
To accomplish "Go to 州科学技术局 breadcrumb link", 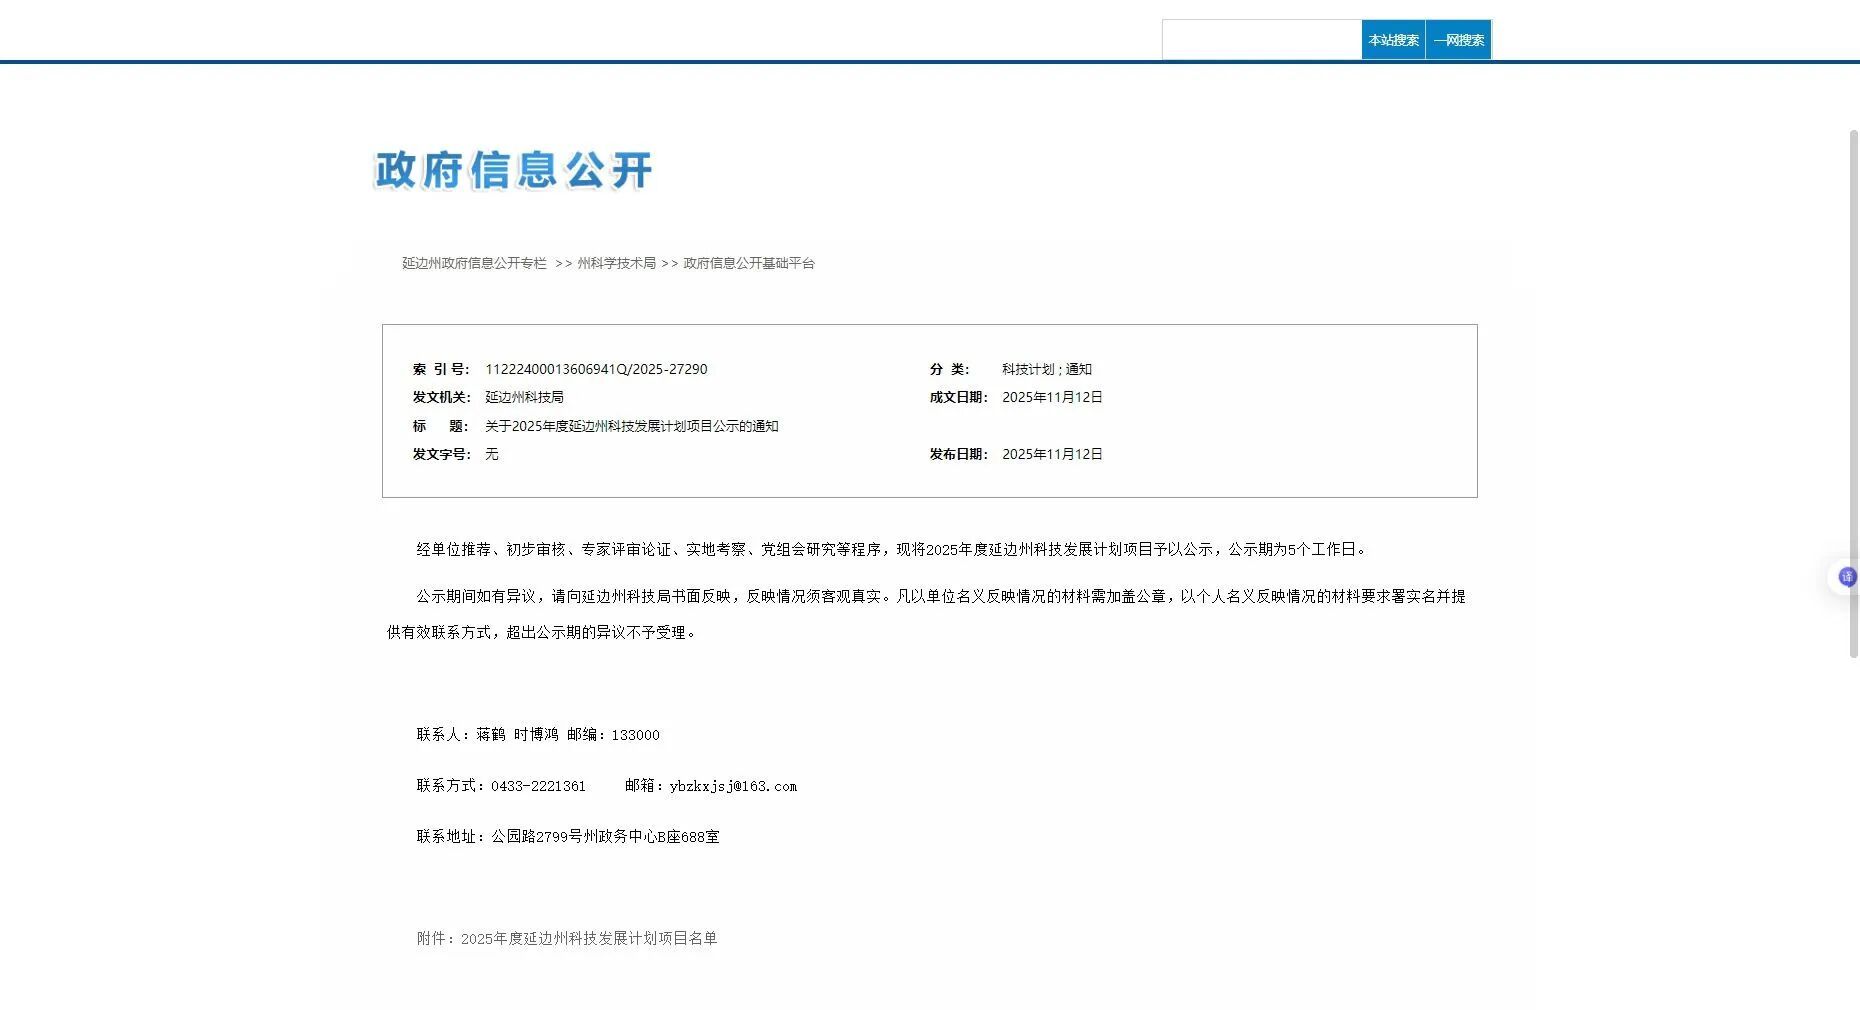I will 616,263.
